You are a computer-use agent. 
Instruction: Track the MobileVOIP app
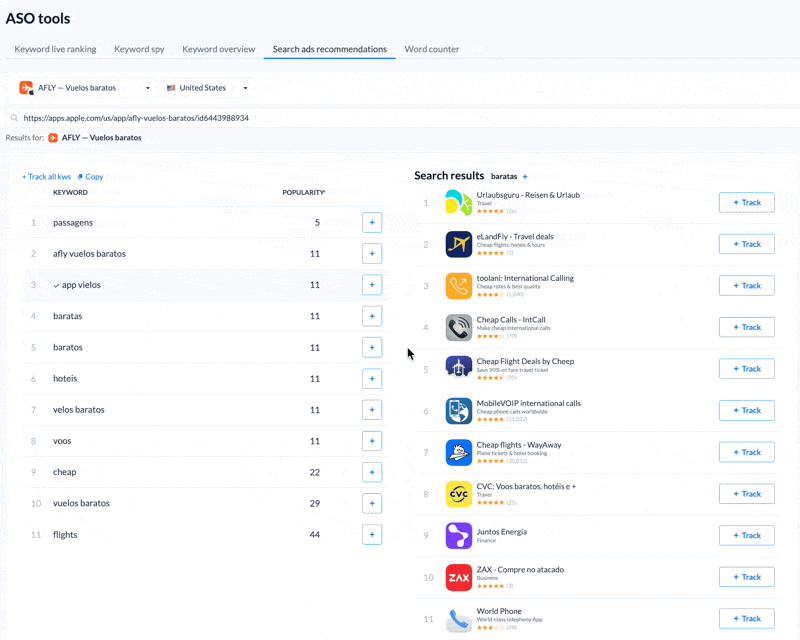(x=746, y=410)
